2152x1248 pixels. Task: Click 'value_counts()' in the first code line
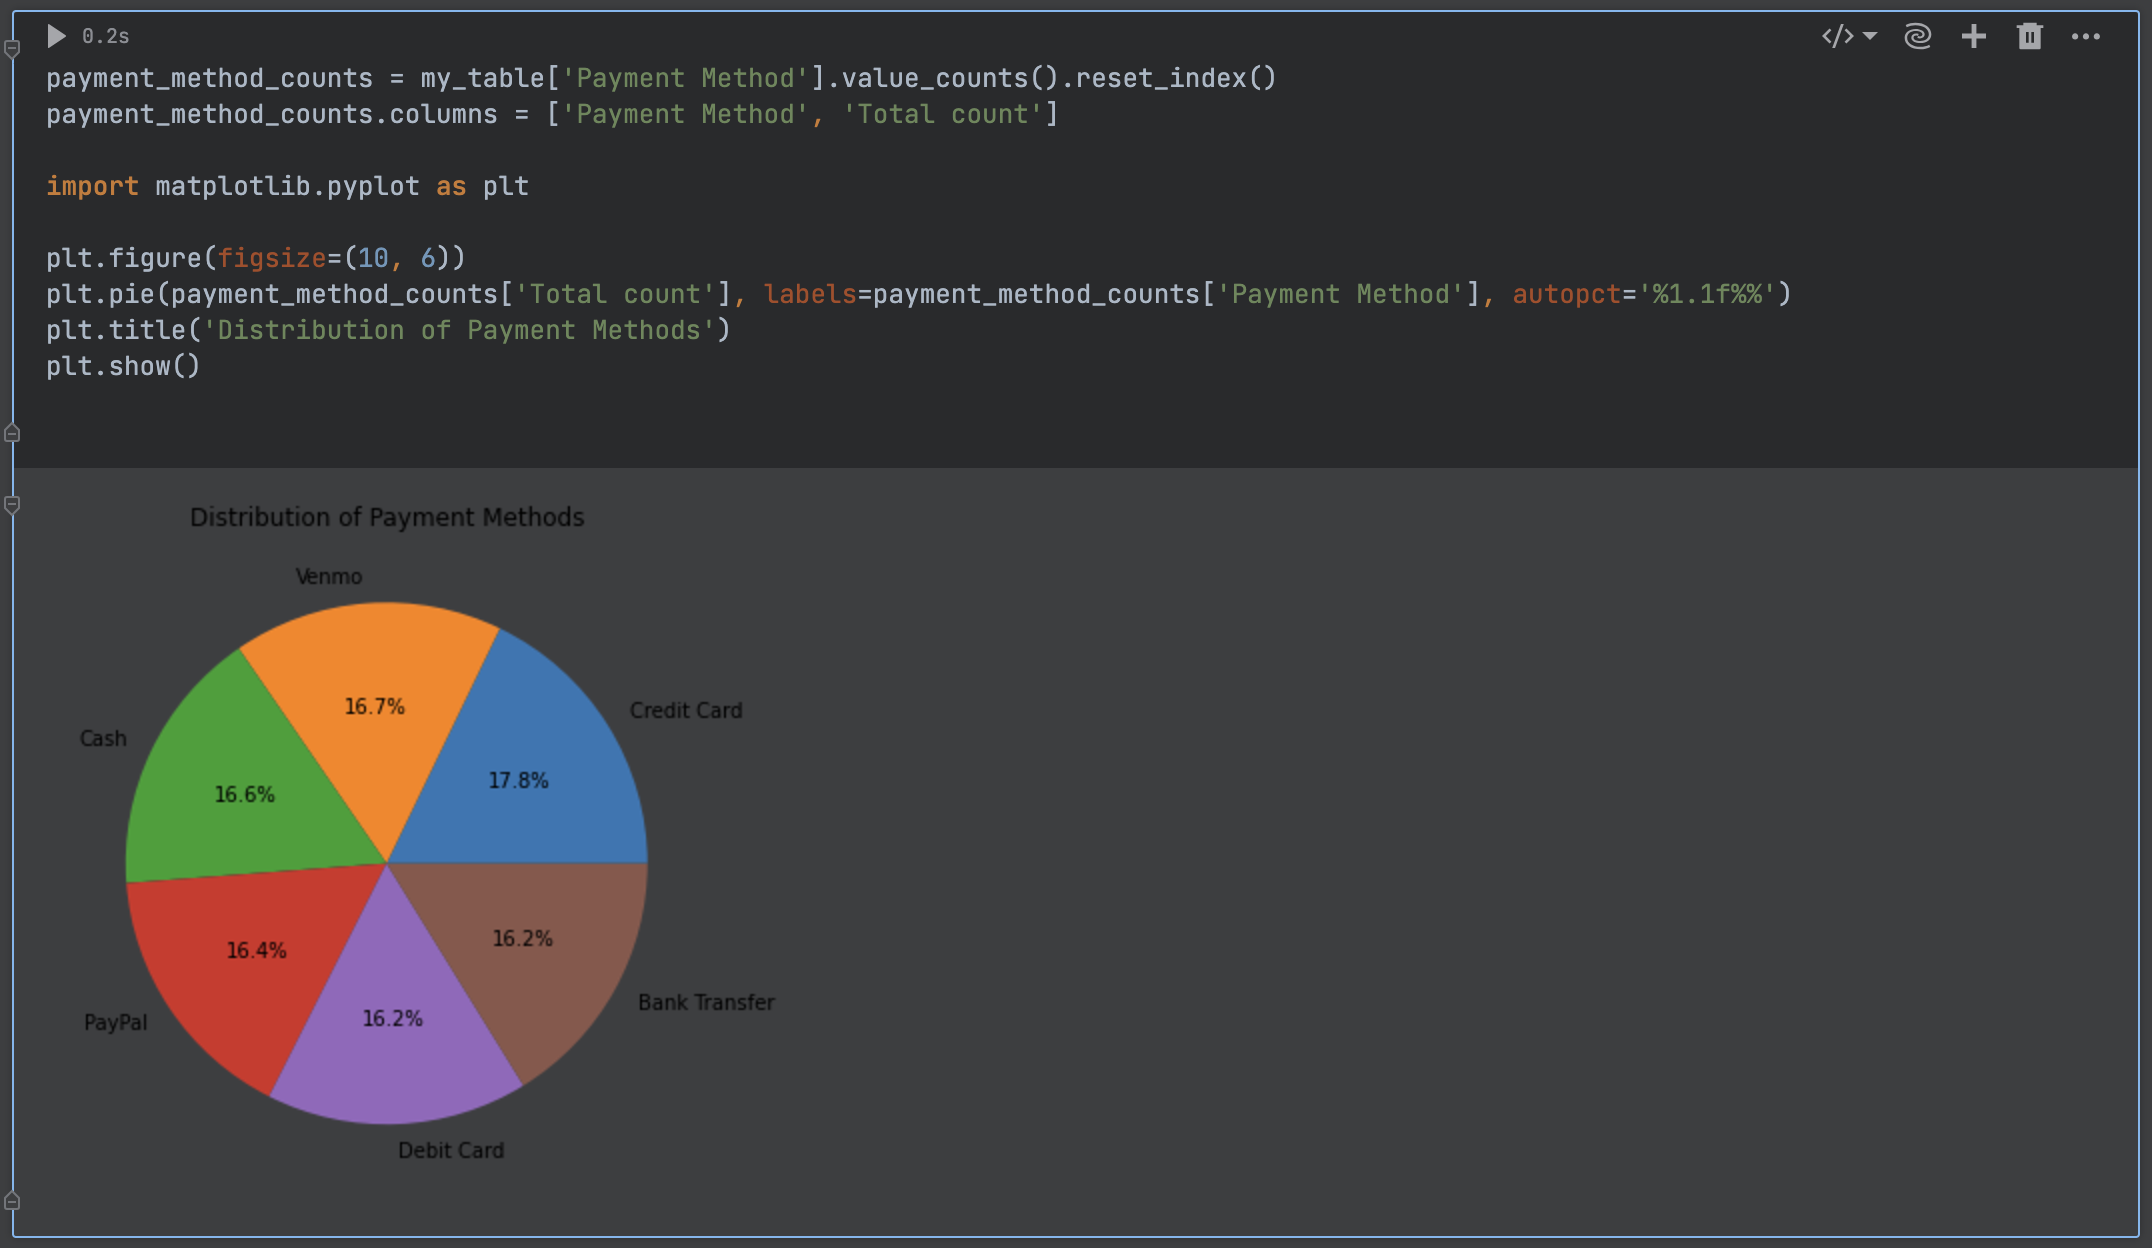[x=950, y=78]
